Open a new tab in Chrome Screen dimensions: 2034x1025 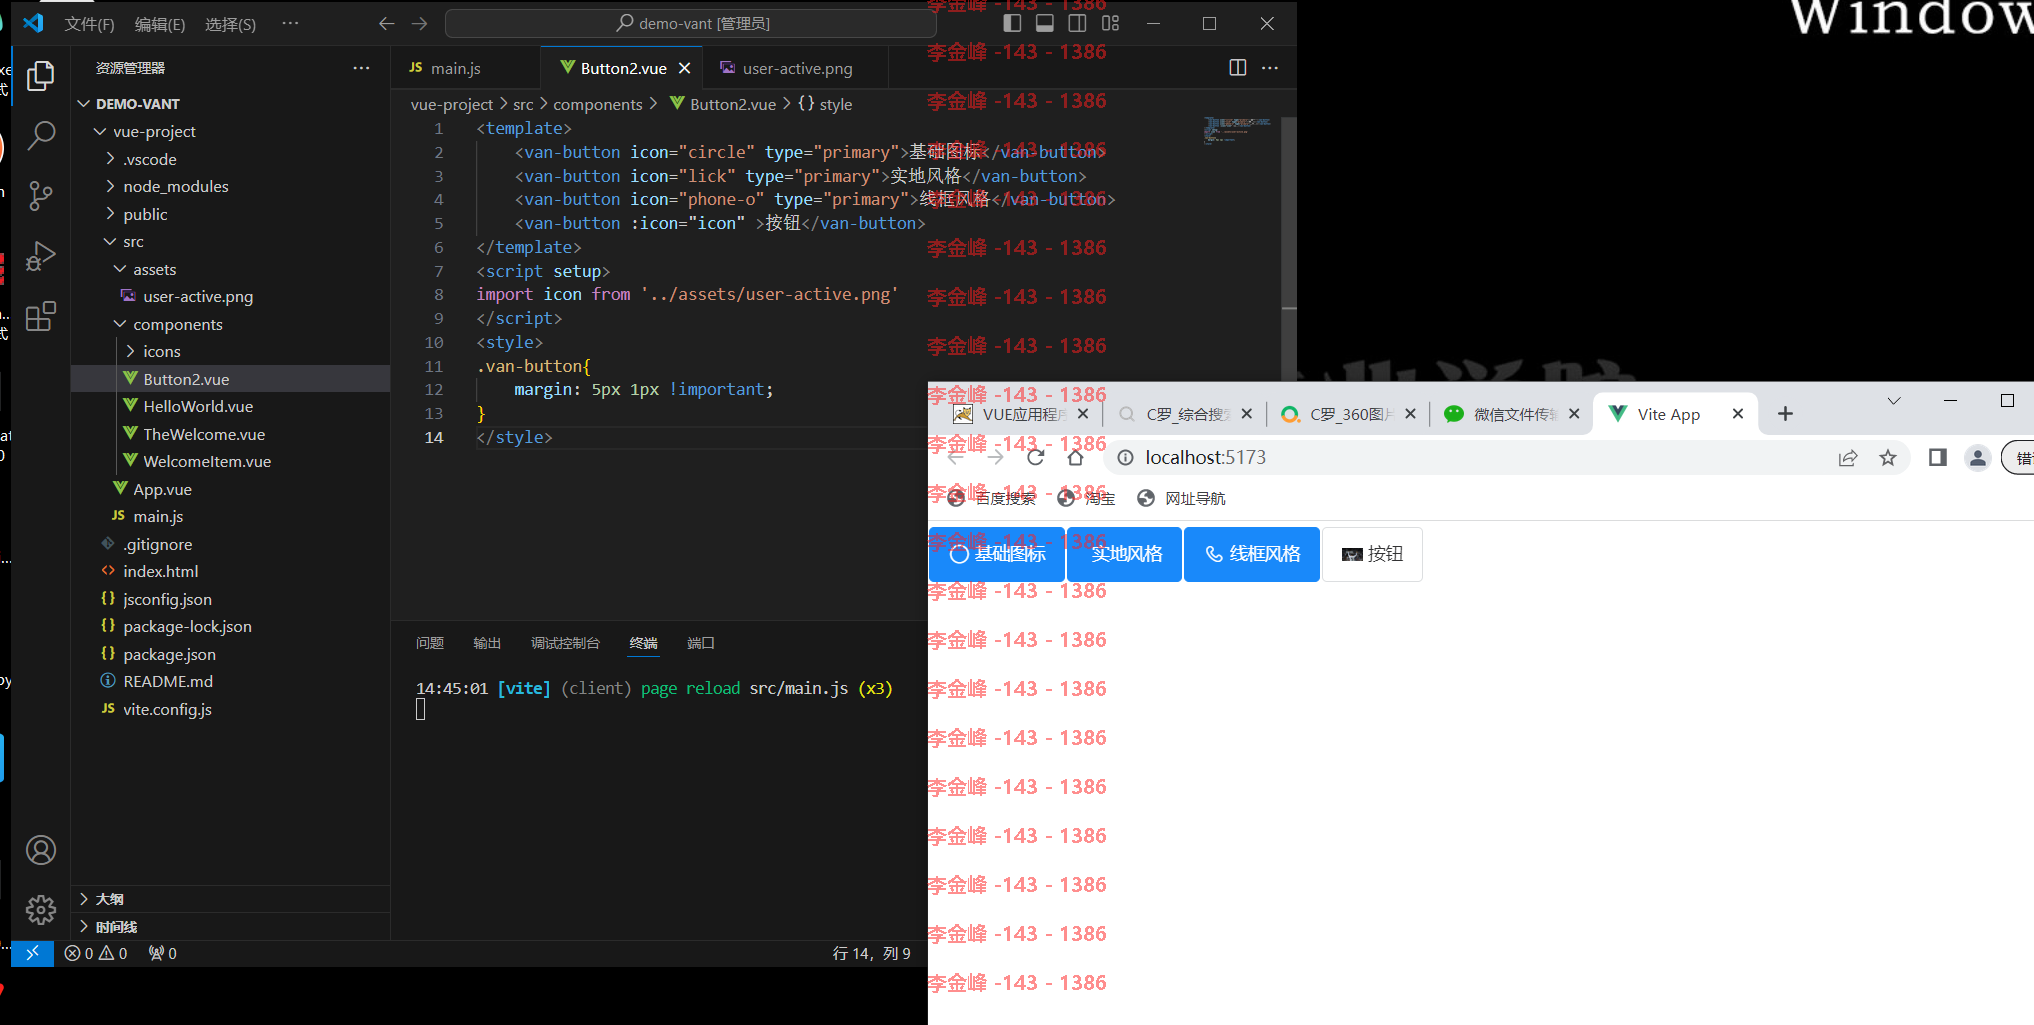tap(1785, 414)
